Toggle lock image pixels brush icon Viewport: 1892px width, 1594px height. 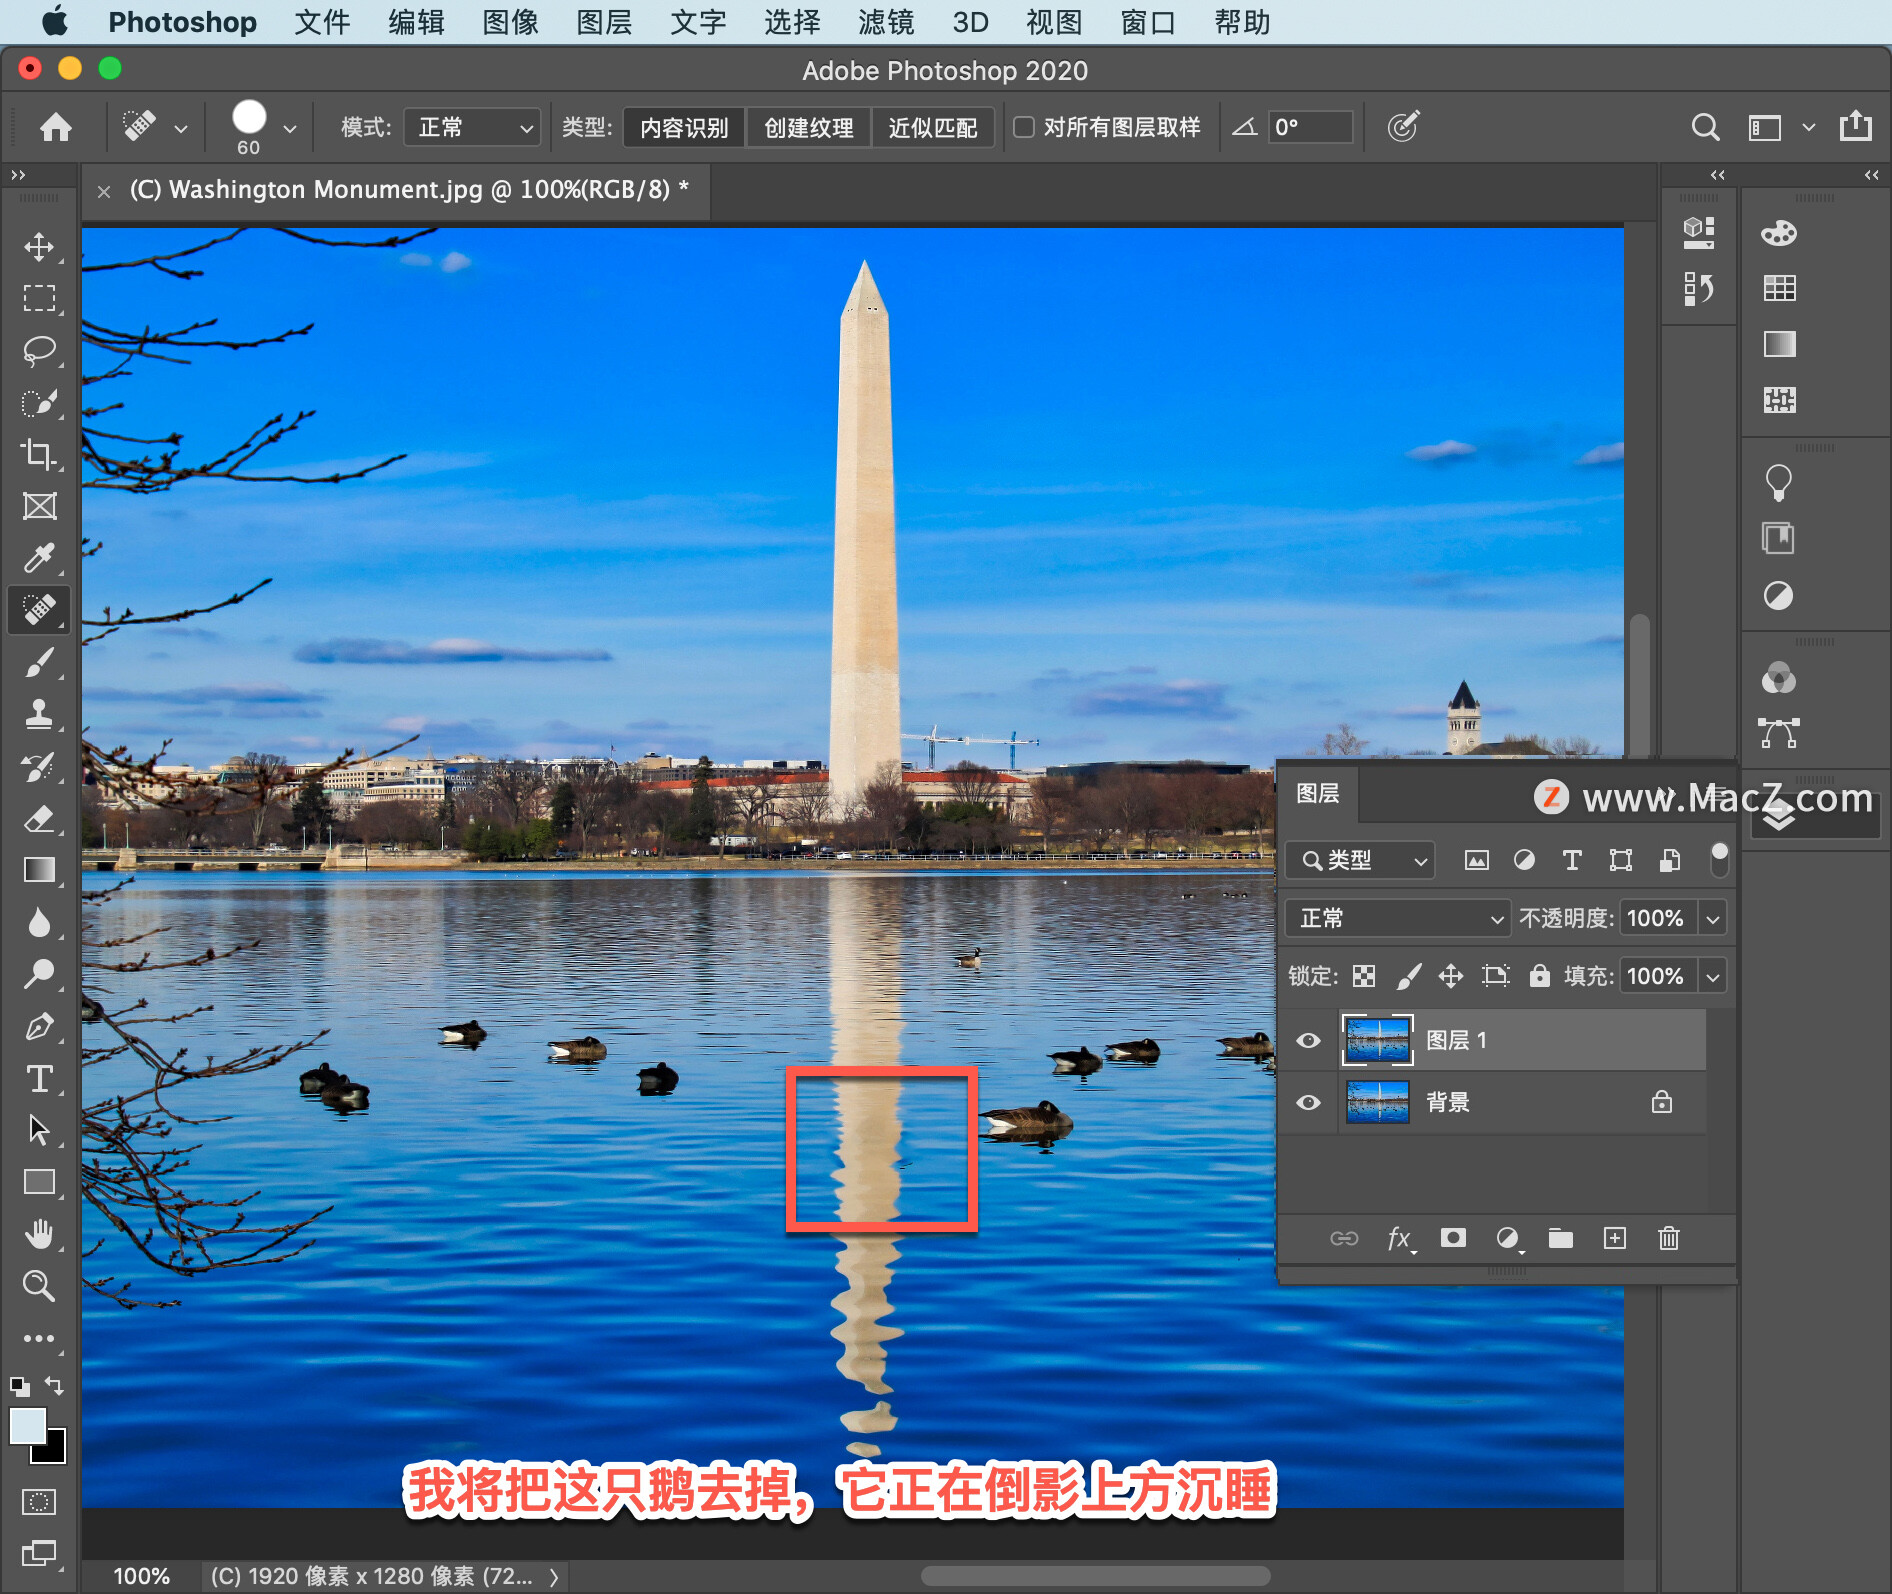tap(1409, 976)
